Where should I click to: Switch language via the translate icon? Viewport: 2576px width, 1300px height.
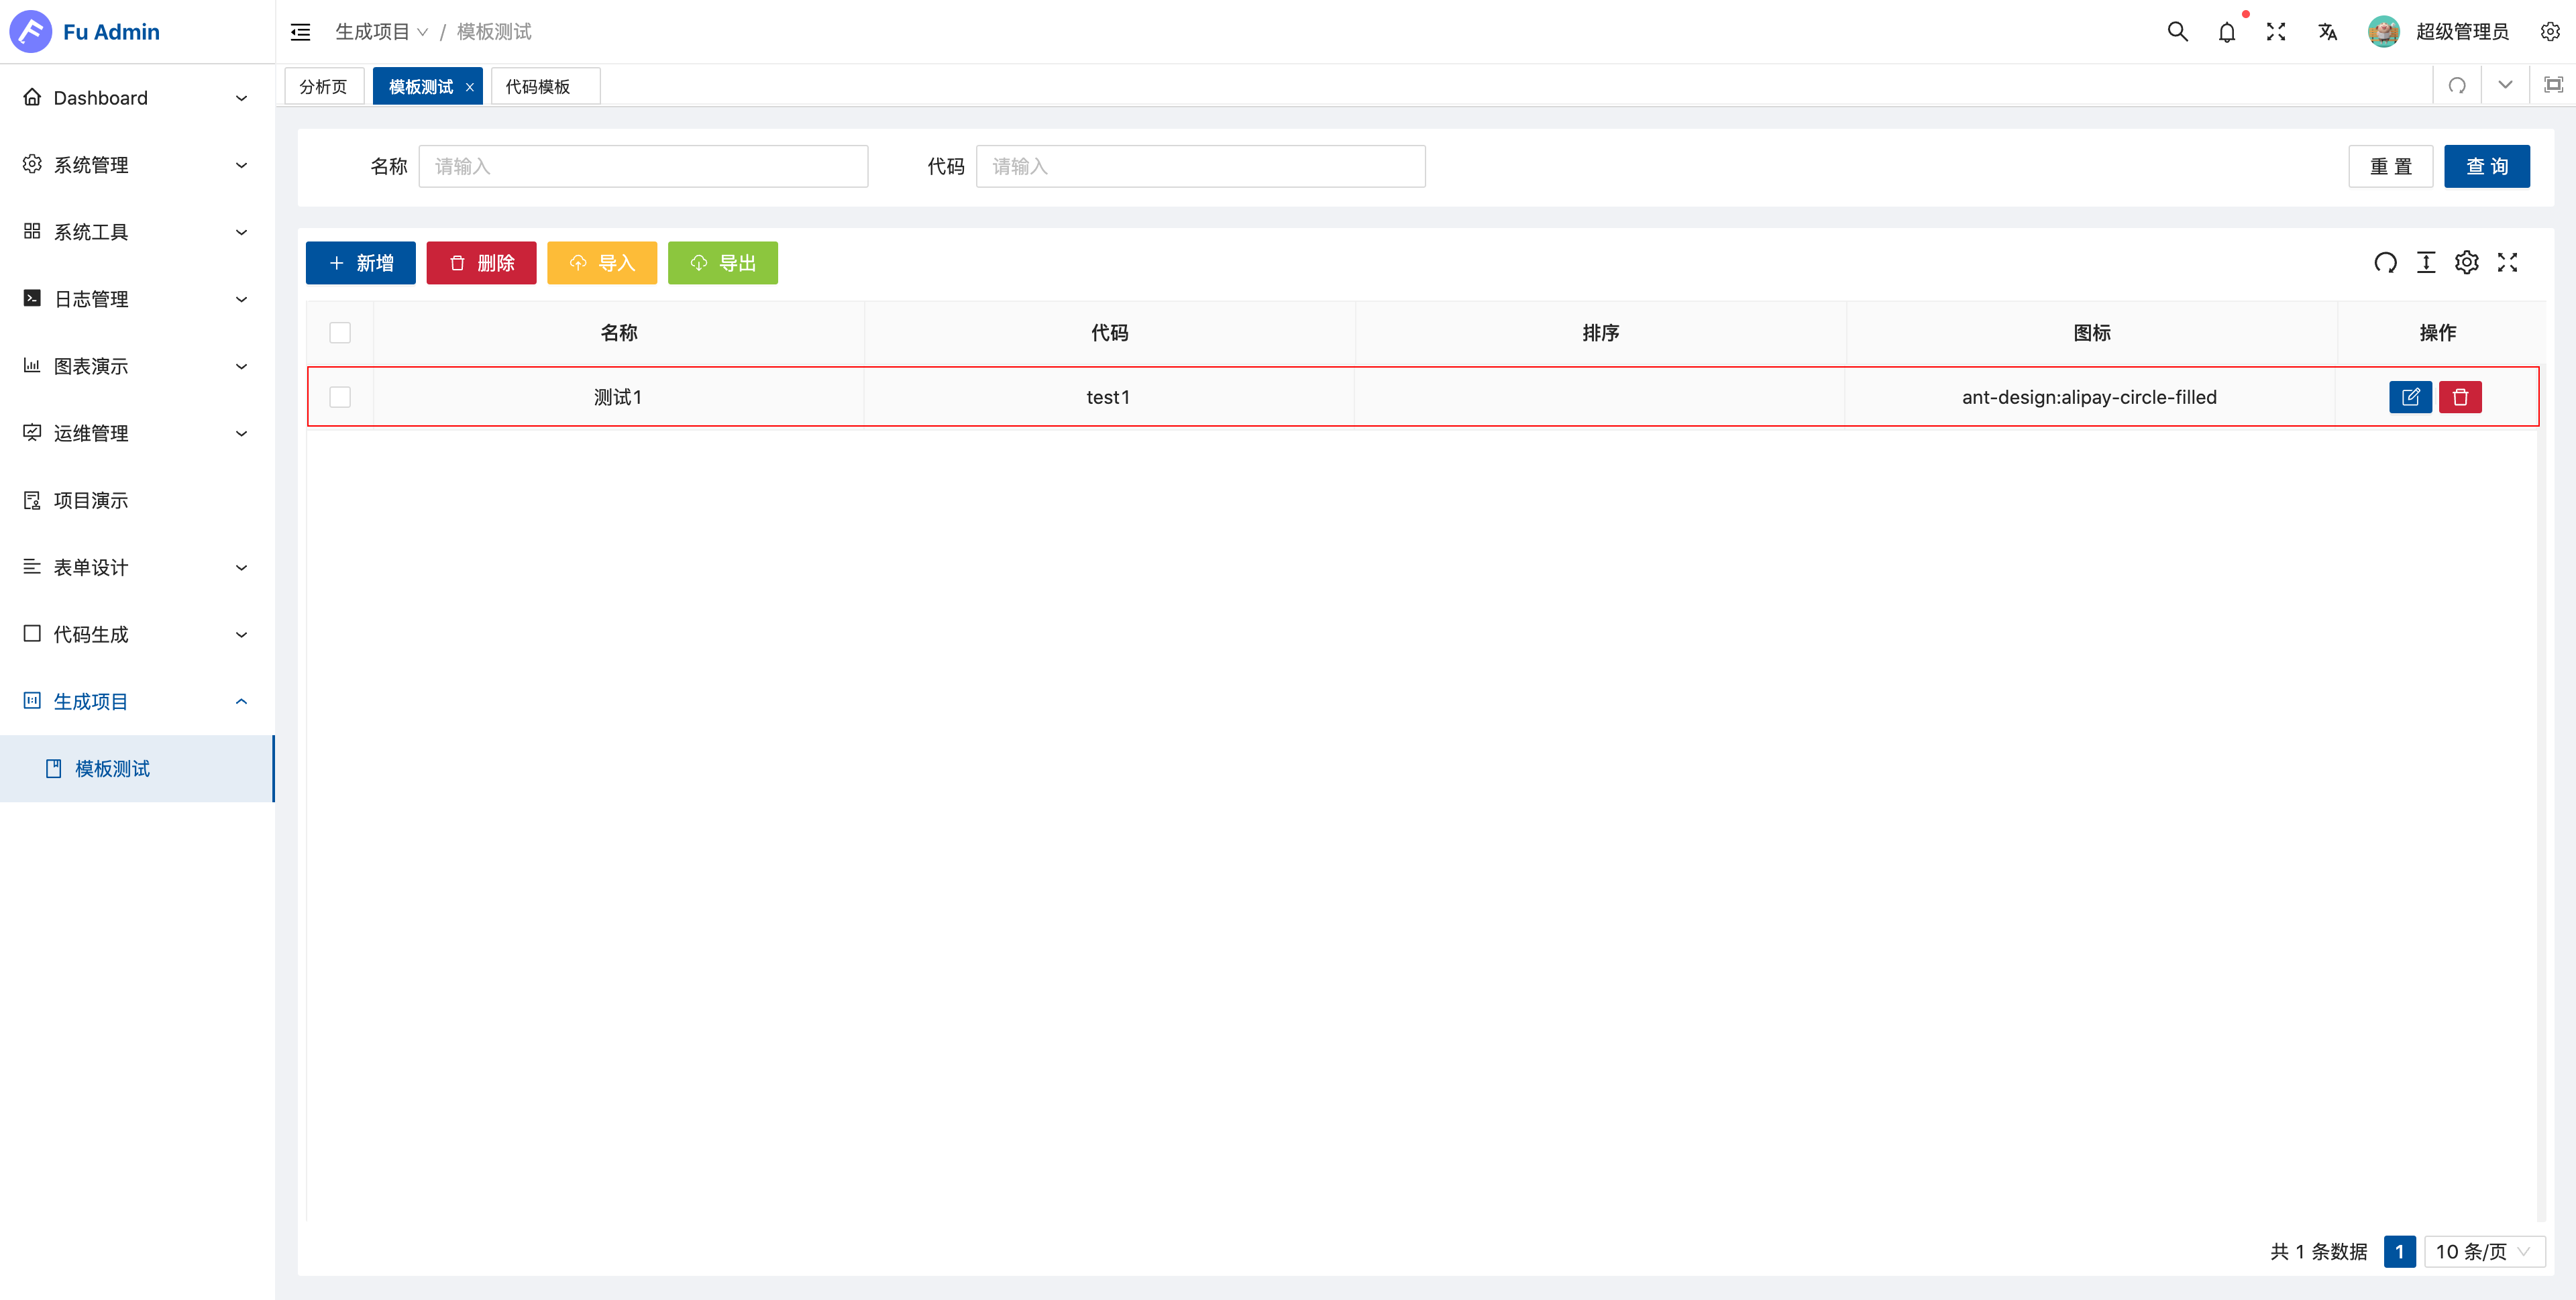pyautogui.click(x=2327, y=31)
